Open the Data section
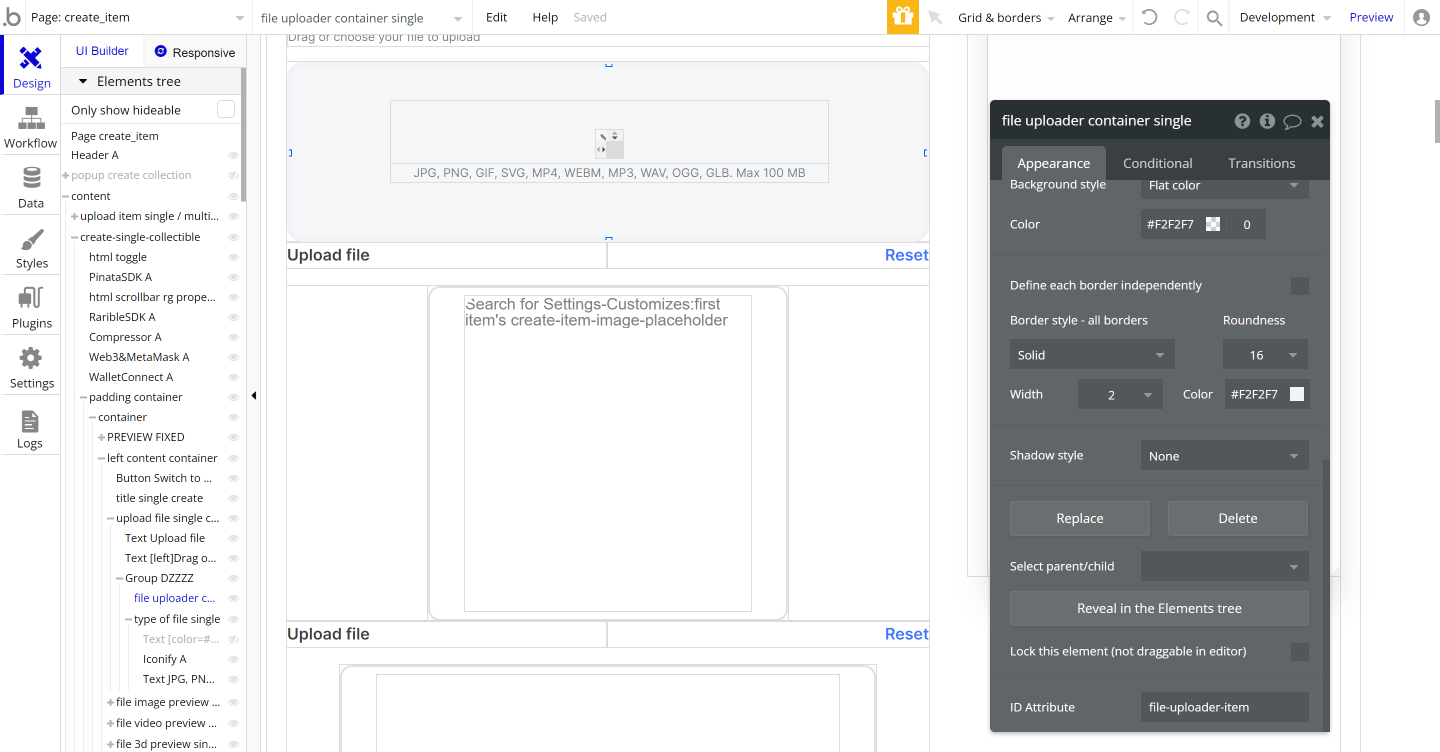 (x=30, y=188)
